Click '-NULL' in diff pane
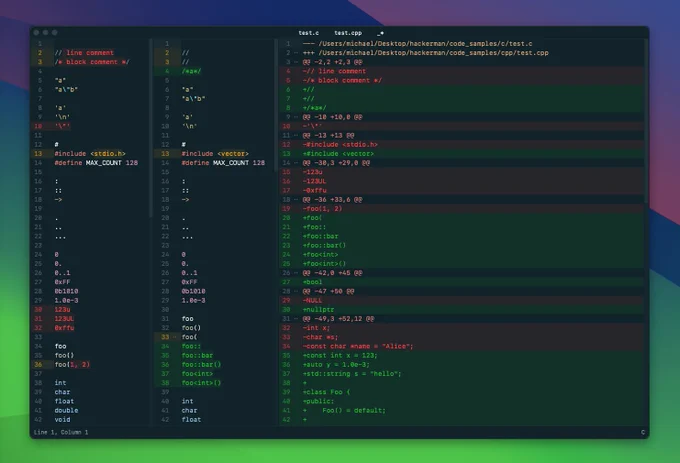 (x=312, y=300)
